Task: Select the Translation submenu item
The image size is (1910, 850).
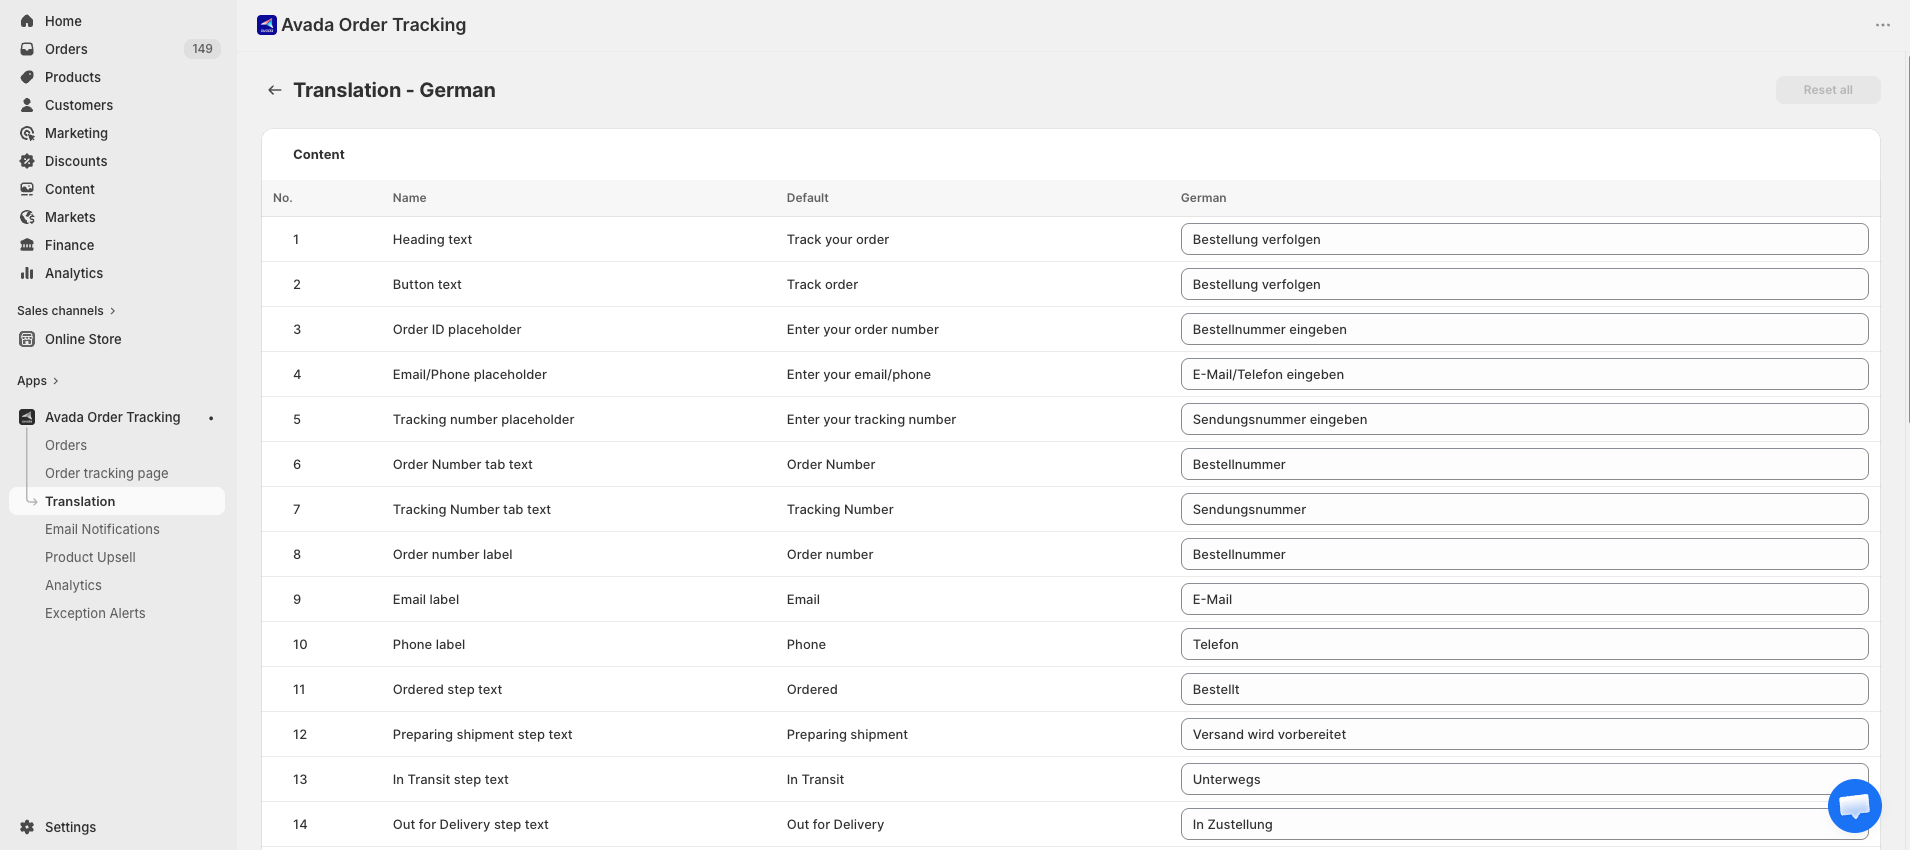Action: click(80, 501)
